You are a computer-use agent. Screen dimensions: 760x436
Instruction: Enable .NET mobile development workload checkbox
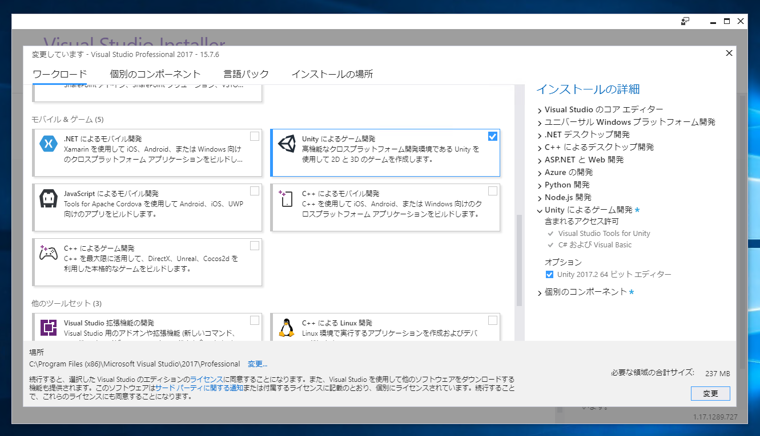[x=254, y=137]
